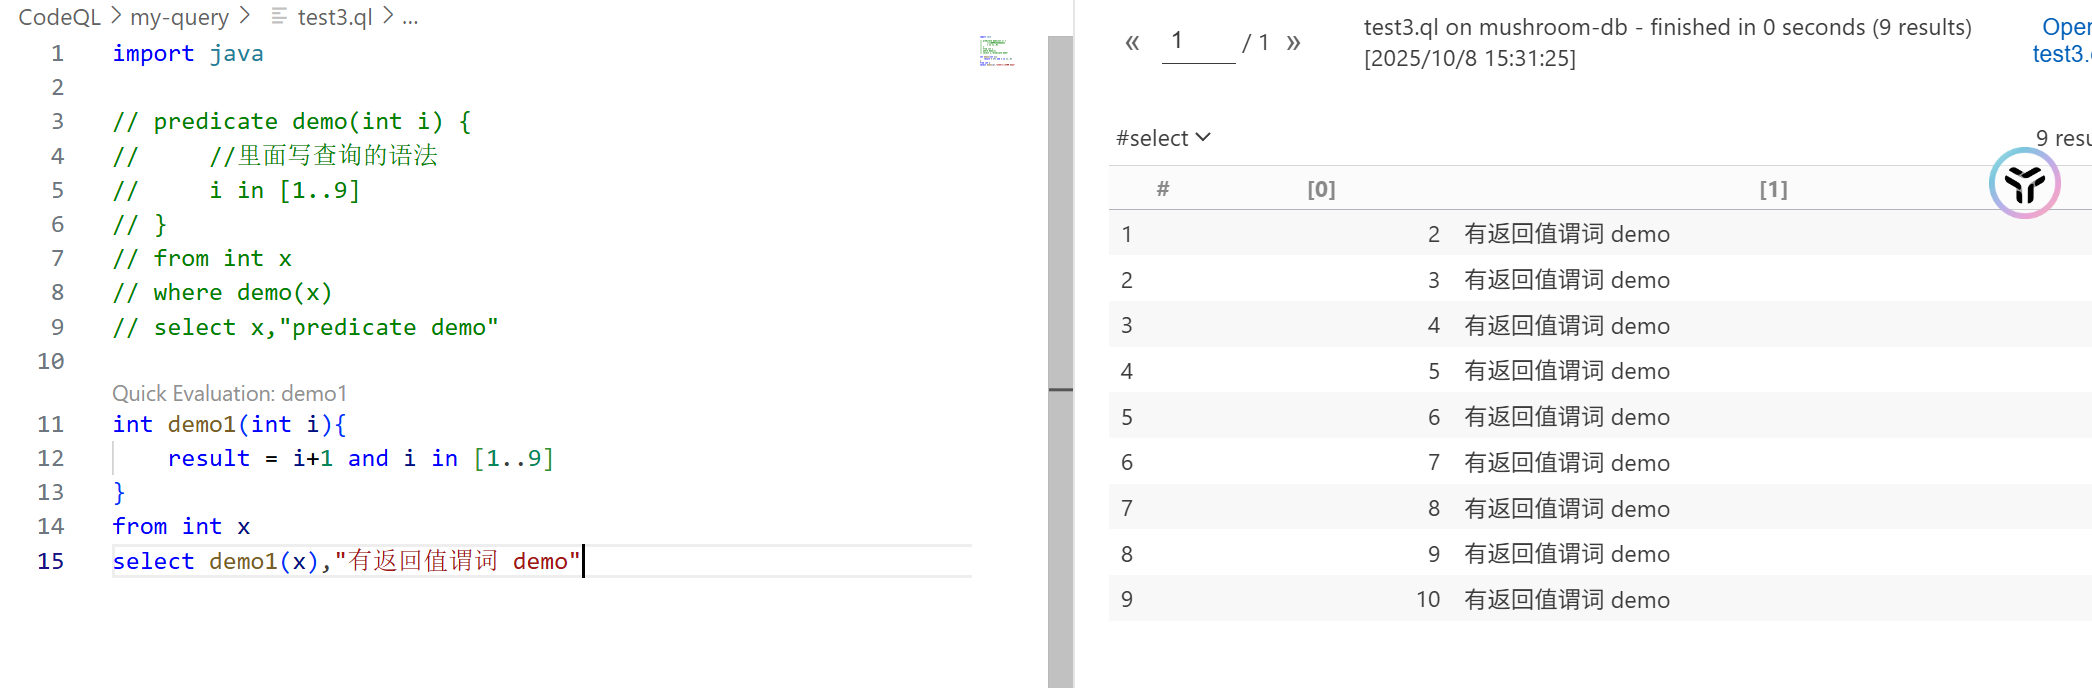Open the test3.ql breadcrumb item
The height and width of the screenshot is (688, 2092).
[335, 17]
